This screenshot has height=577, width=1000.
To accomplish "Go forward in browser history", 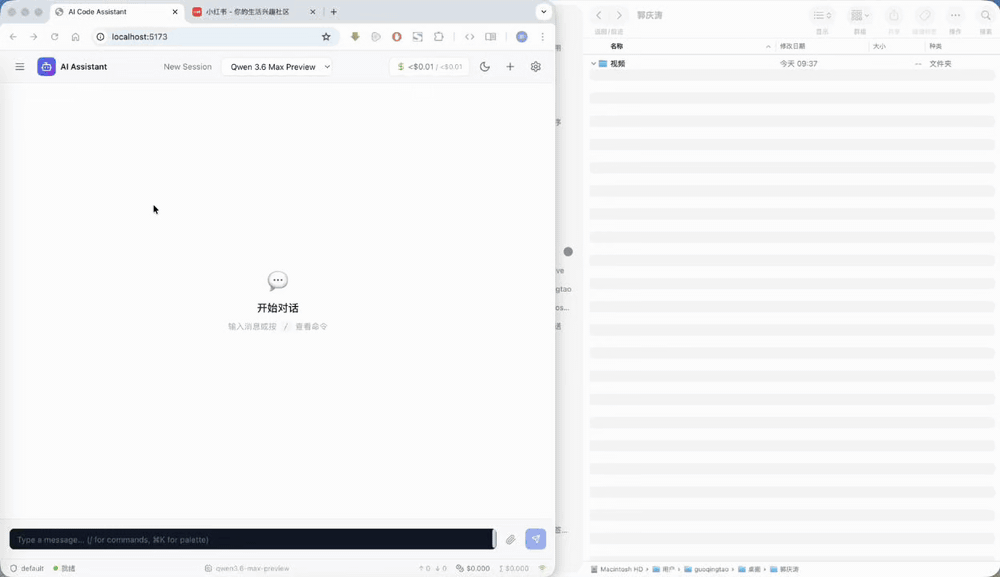I will (x=34, y=37).
